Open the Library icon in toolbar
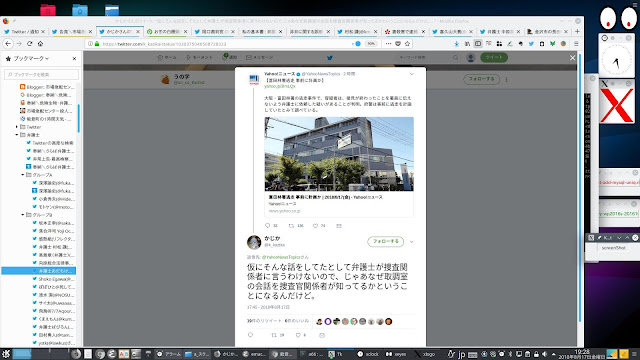 pos(467,44)
